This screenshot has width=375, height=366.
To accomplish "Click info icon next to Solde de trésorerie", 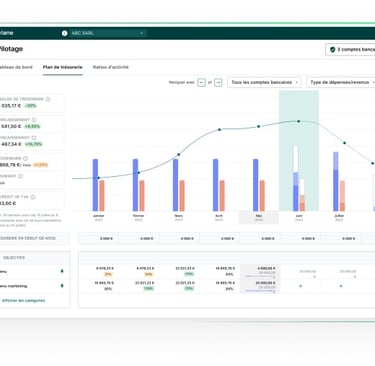I will pos(48,99).
